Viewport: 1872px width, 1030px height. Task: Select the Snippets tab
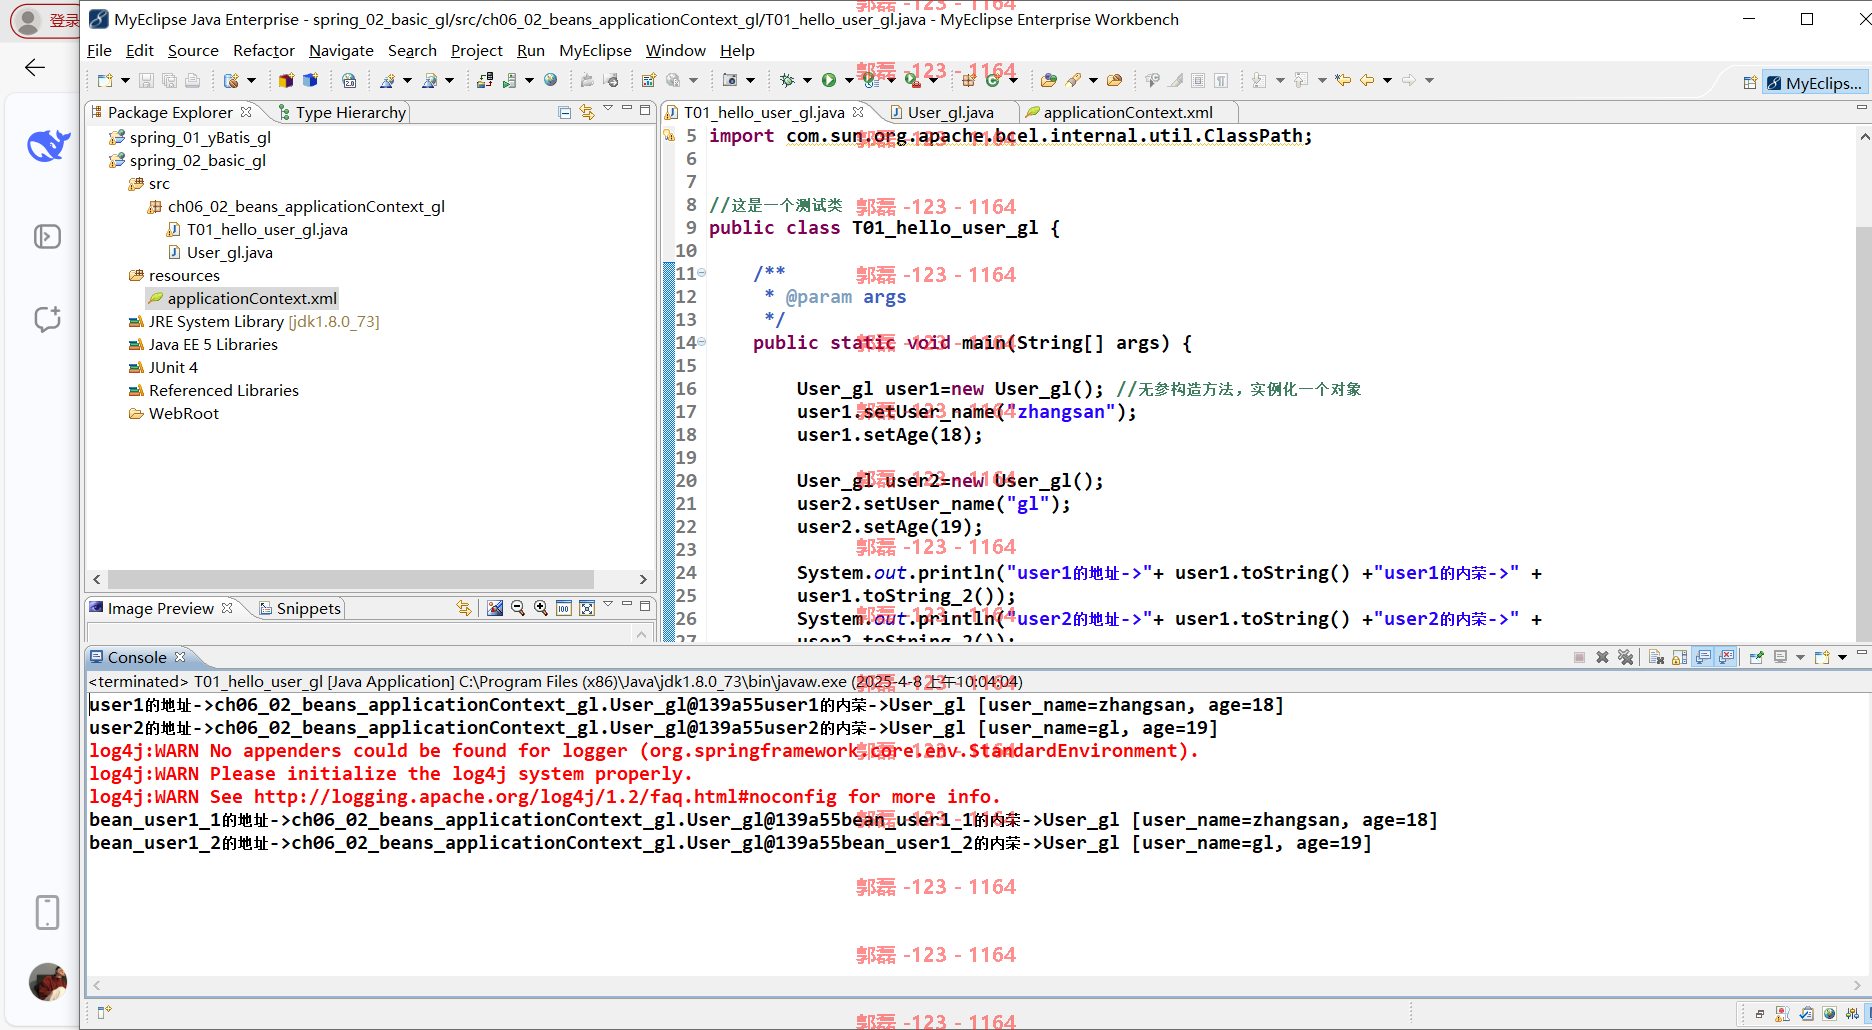(x=300, y=608)
